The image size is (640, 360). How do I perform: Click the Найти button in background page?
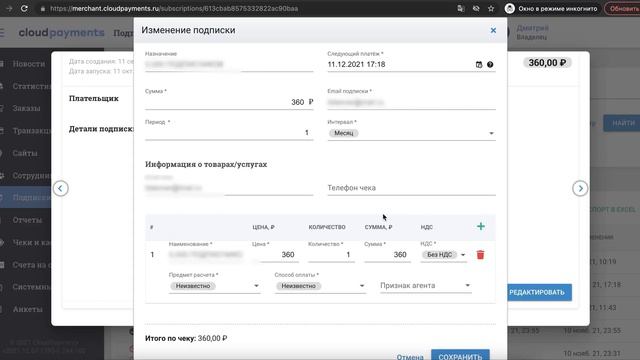(x=622, y=123)
